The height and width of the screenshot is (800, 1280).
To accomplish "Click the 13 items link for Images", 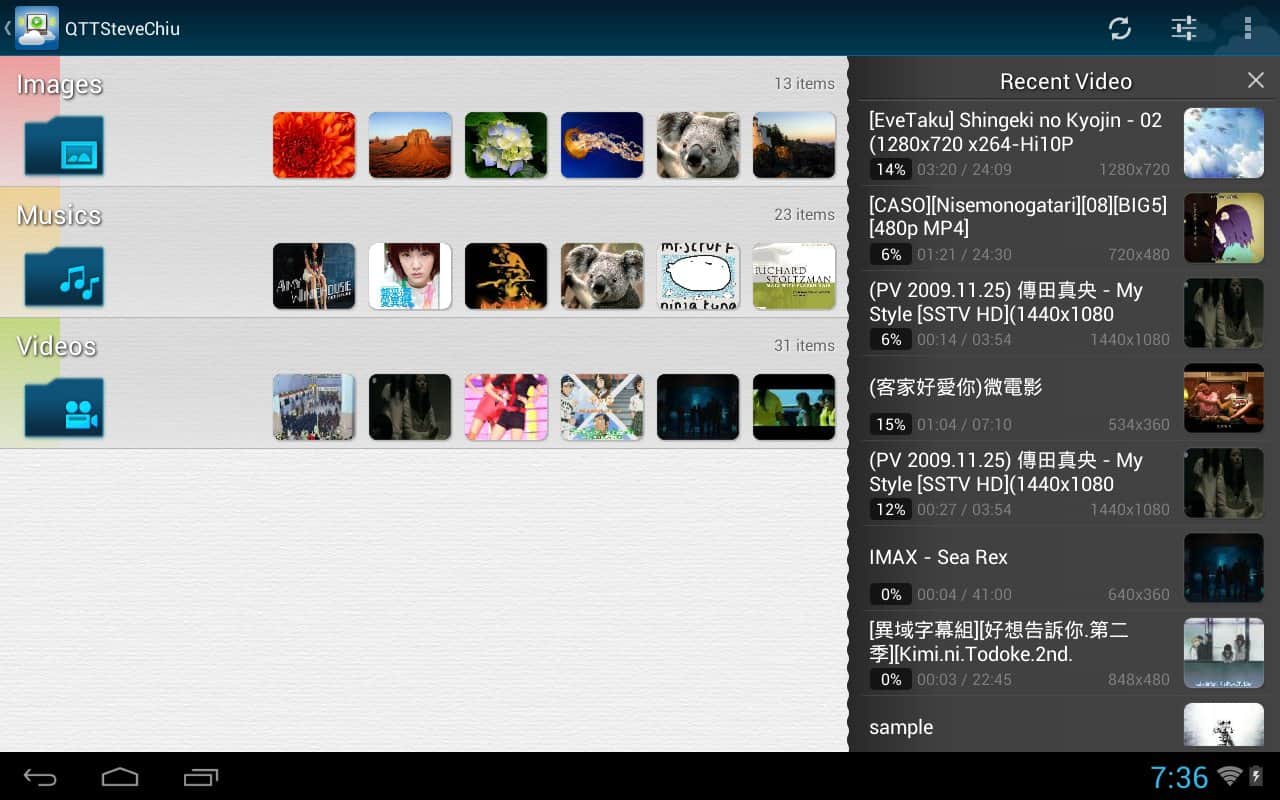I will [x=804, y=84].
